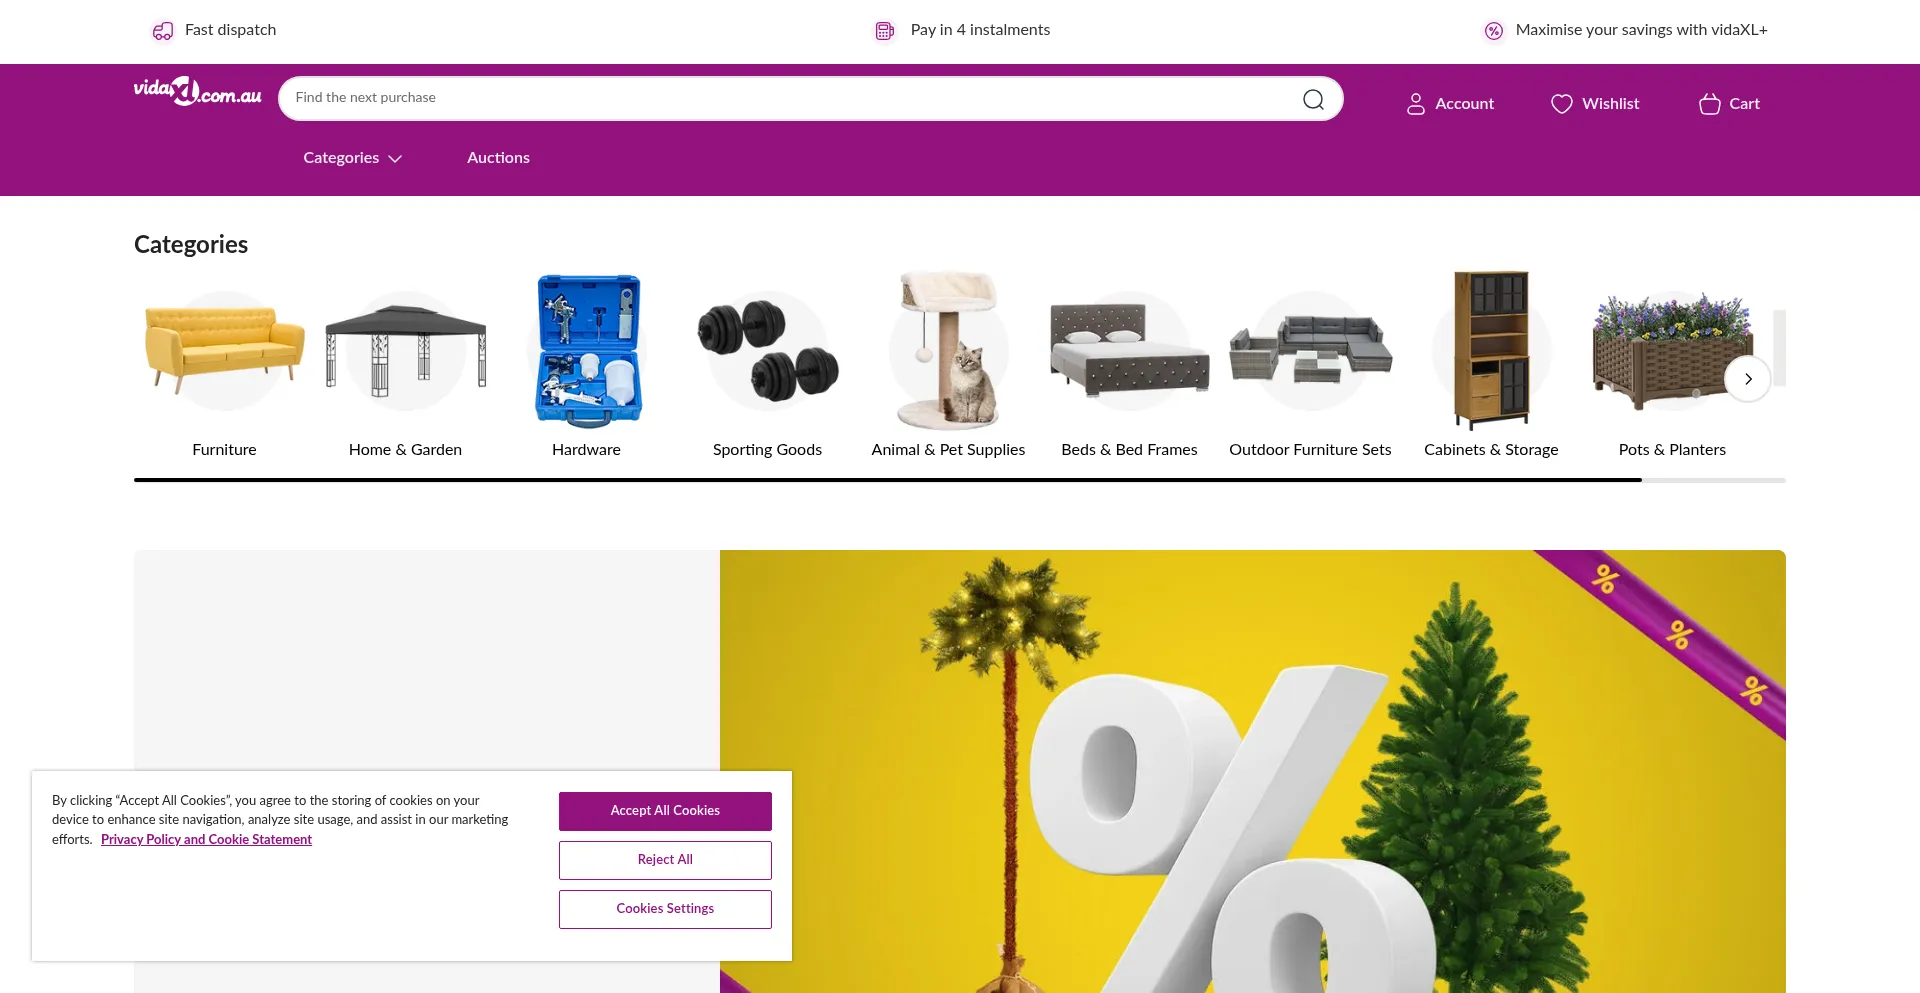Viewport: 1920px width, 993px height.
Task: Accept All Cookies
Action: pyautogui.click(x=665, y=811)
